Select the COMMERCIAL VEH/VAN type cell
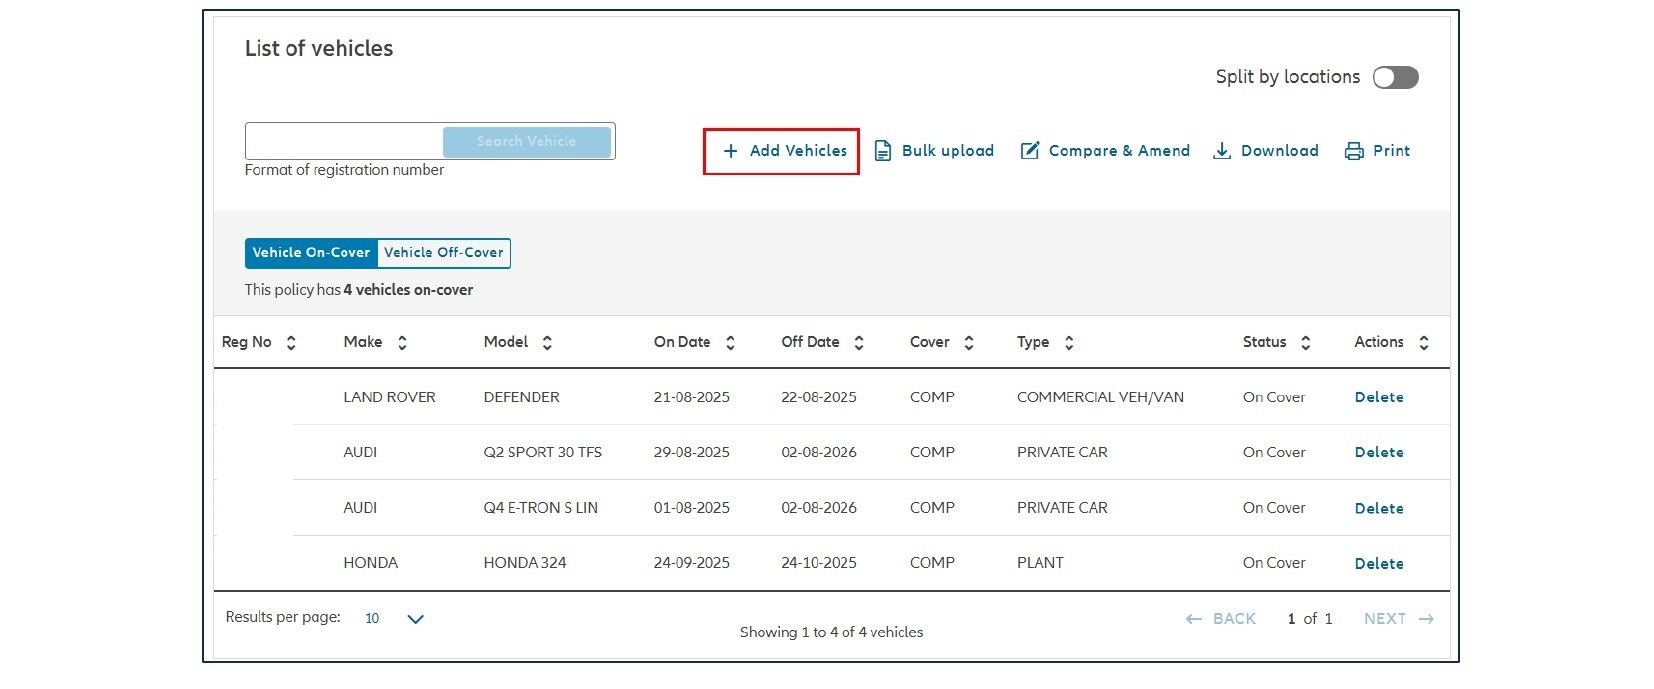 pos(1100,397)
